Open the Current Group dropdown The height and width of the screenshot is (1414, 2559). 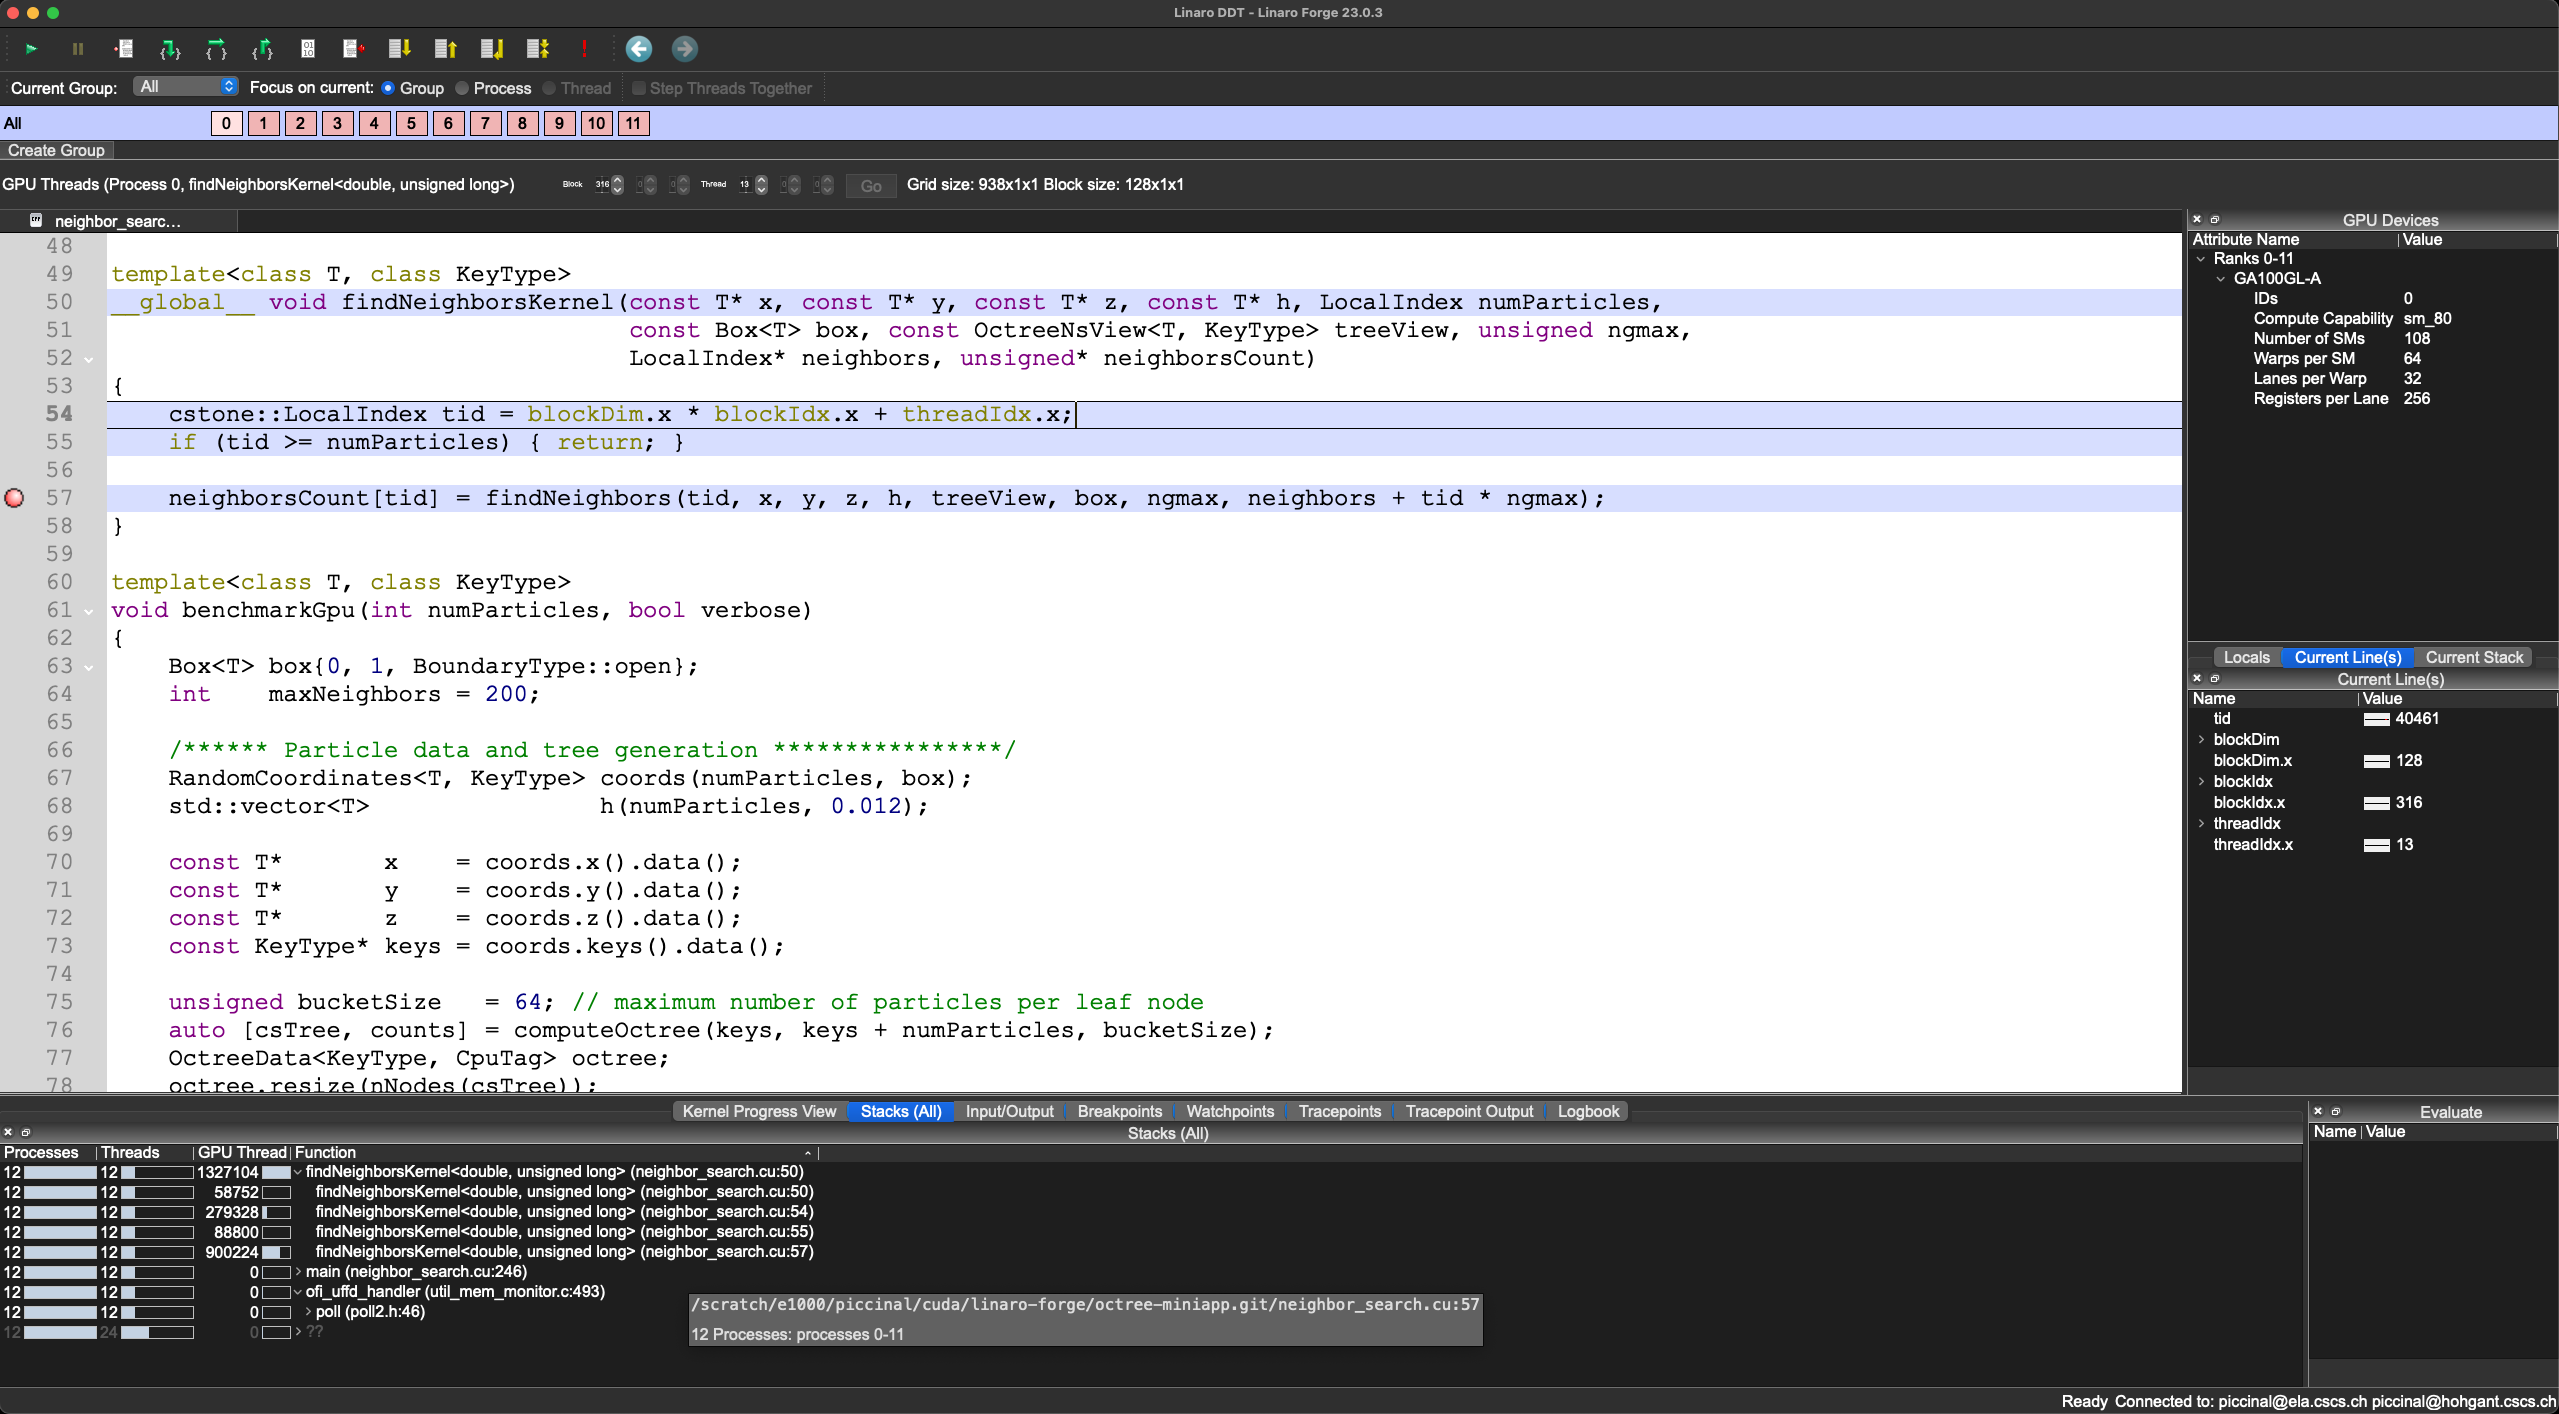coord(186,87)
